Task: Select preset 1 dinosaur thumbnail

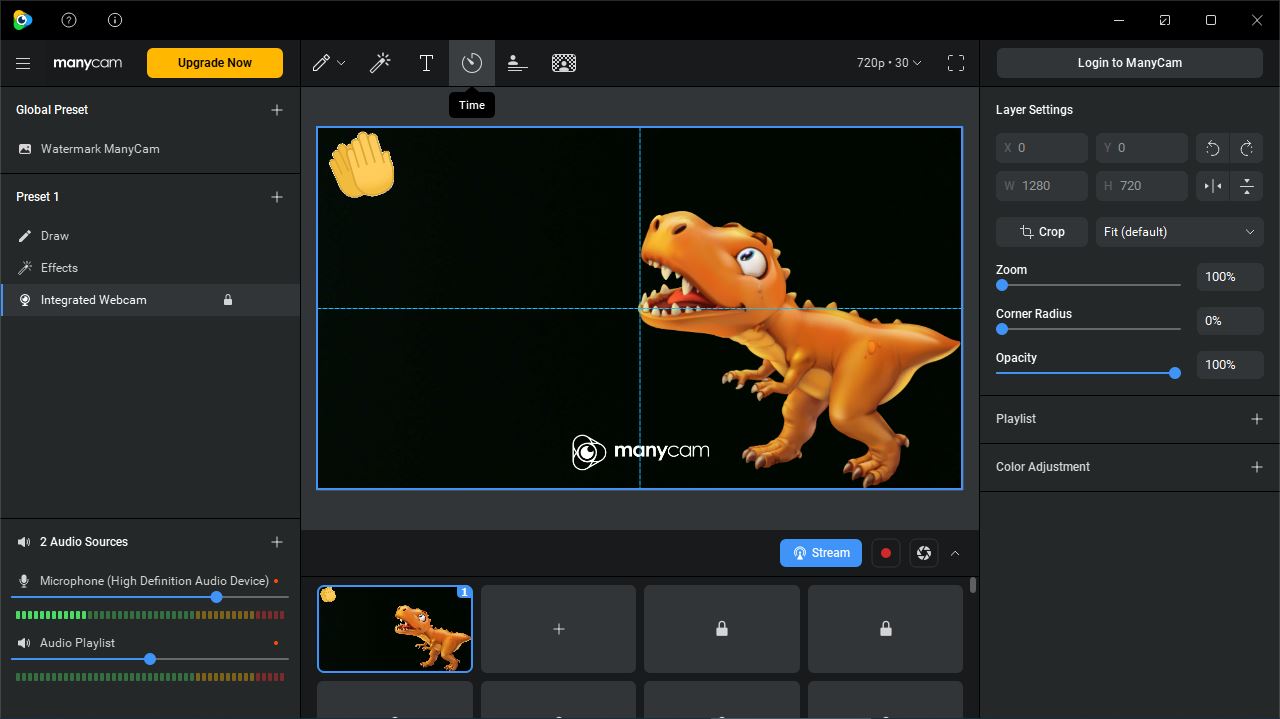Action: (395, 629)
